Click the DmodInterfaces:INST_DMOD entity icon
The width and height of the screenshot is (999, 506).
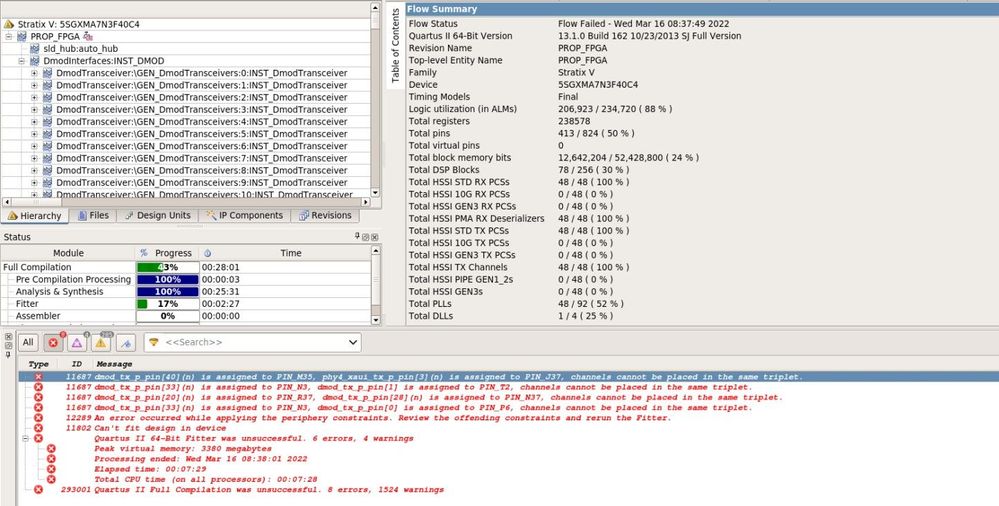(x=34, y=61)
